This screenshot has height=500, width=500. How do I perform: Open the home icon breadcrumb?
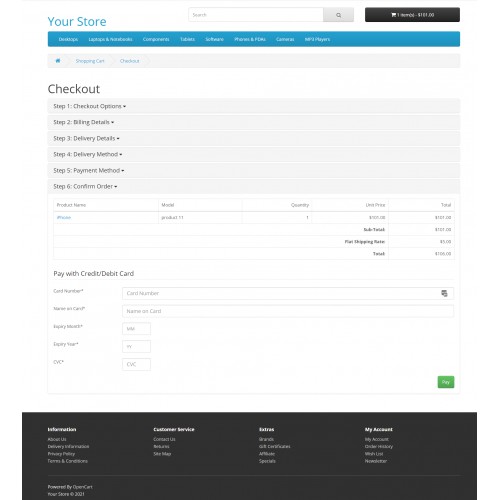tap(58, 61)
